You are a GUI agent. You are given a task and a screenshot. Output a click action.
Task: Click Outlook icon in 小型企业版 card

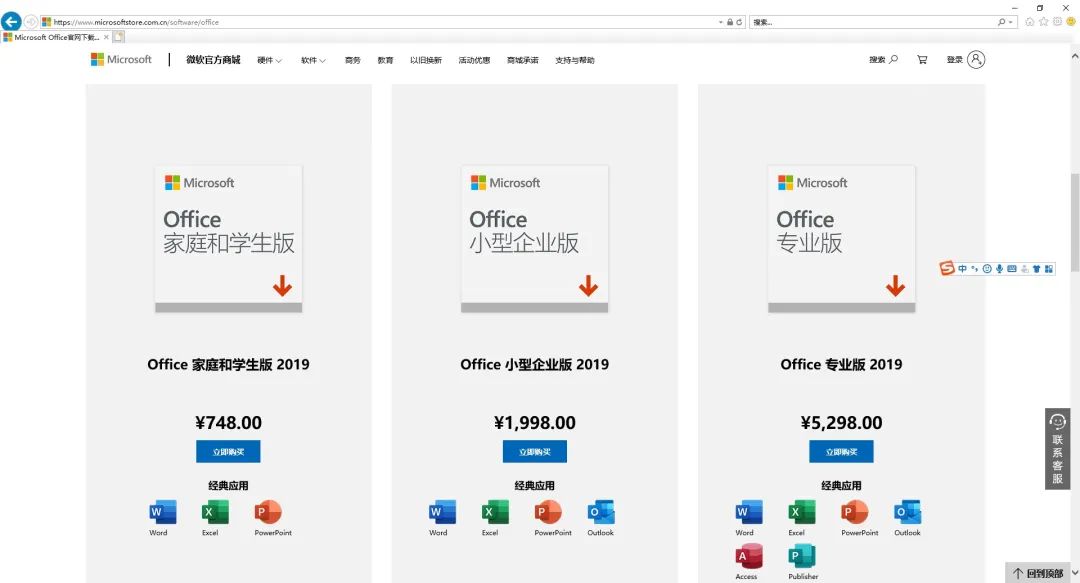[601, 512]
